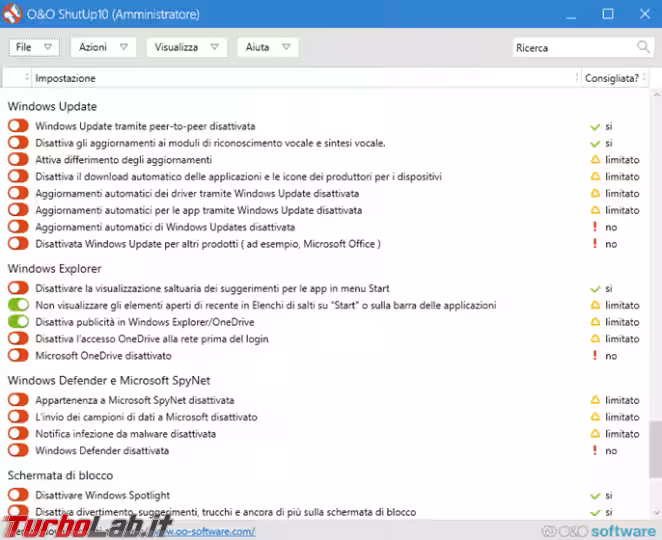Click warning icon for Disattiva publicità in Explorer
Viewport: 662px width, 540px height.
coord(595,322)
